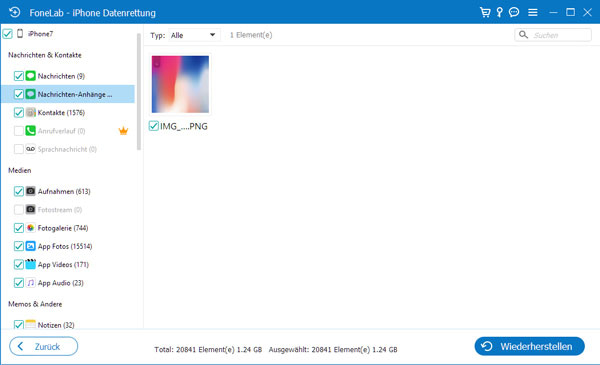600x365 pixels.
Task: Uncheck the IMG_....PNG file checkbox
Action: click(153, 126)
